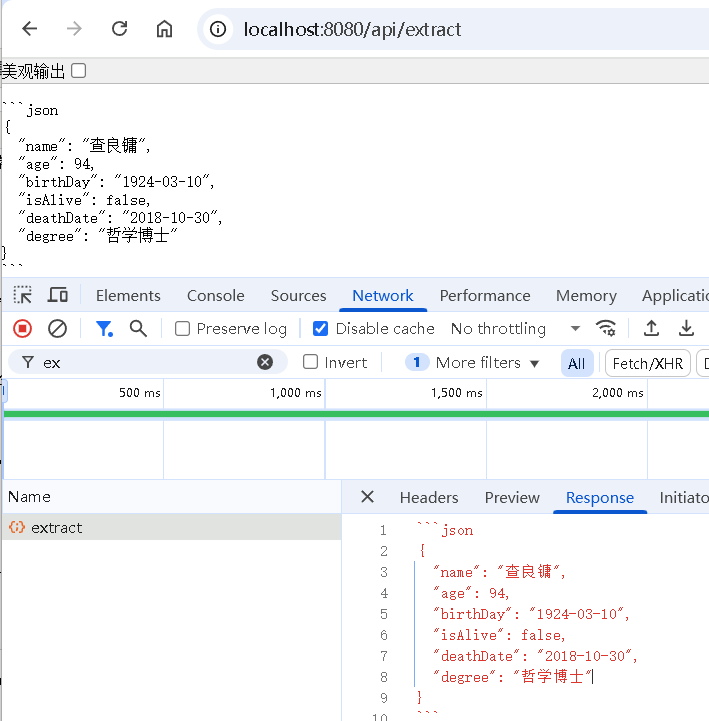Image resolution: width=709 pixels, height=721 pixels.
Task: Expand the More filters dropdown
Action: coord(472,363)
